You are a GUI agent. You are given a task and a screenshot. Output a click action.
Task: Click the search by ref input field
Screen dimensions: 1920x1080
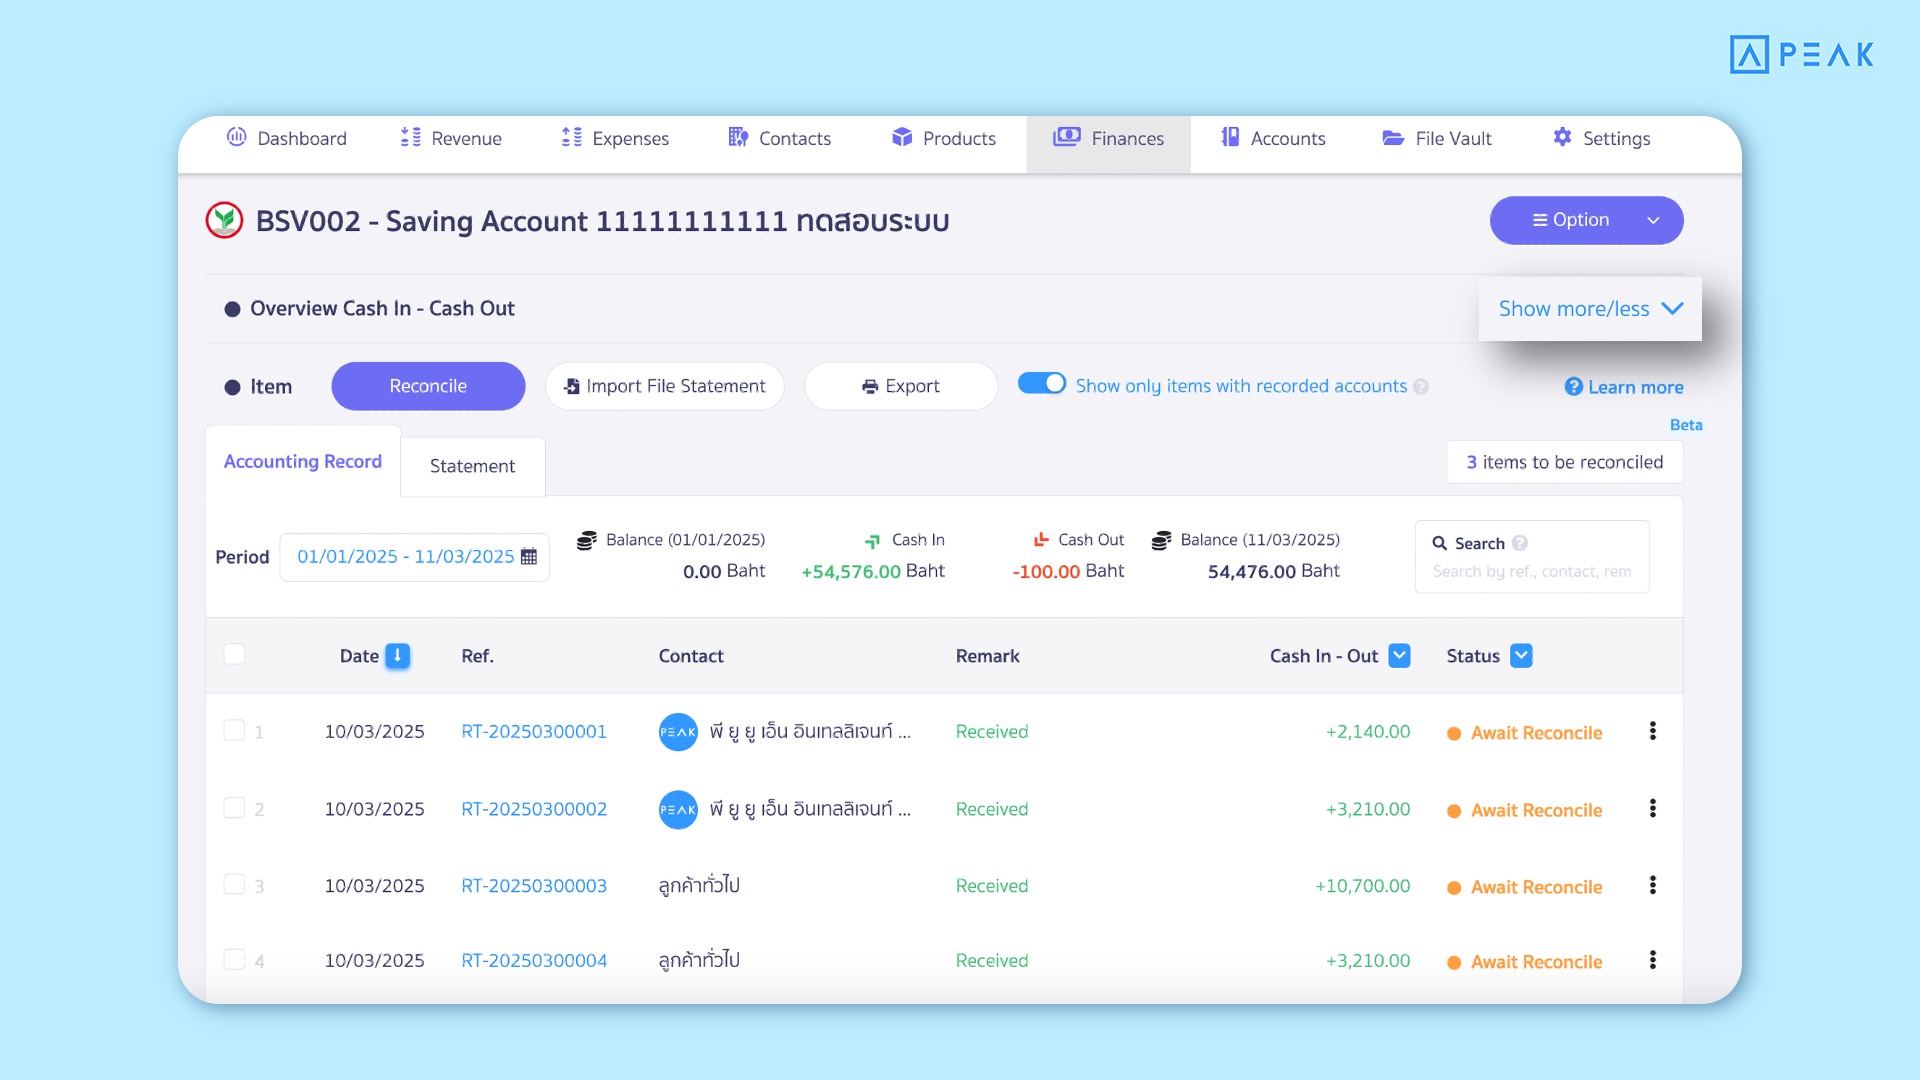pos(1531,572)
